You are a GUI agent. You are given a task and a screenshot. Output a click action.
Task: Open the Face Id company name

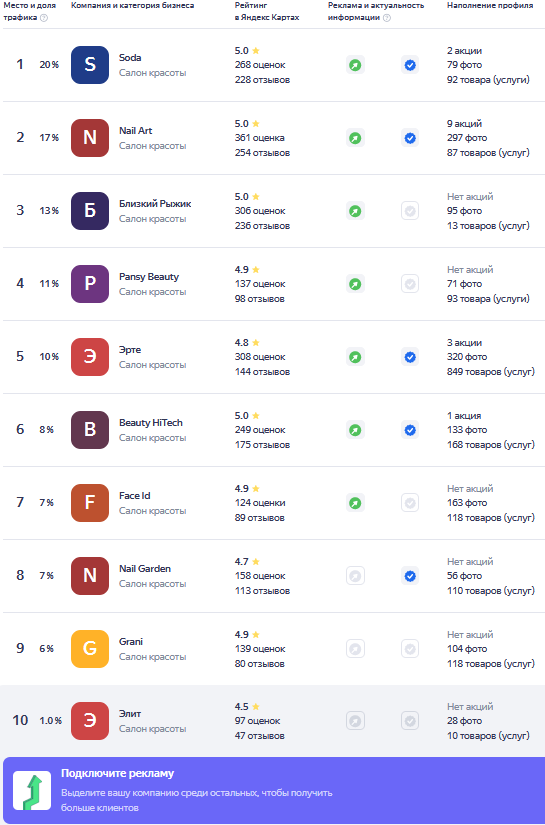(x=135, y=496)
